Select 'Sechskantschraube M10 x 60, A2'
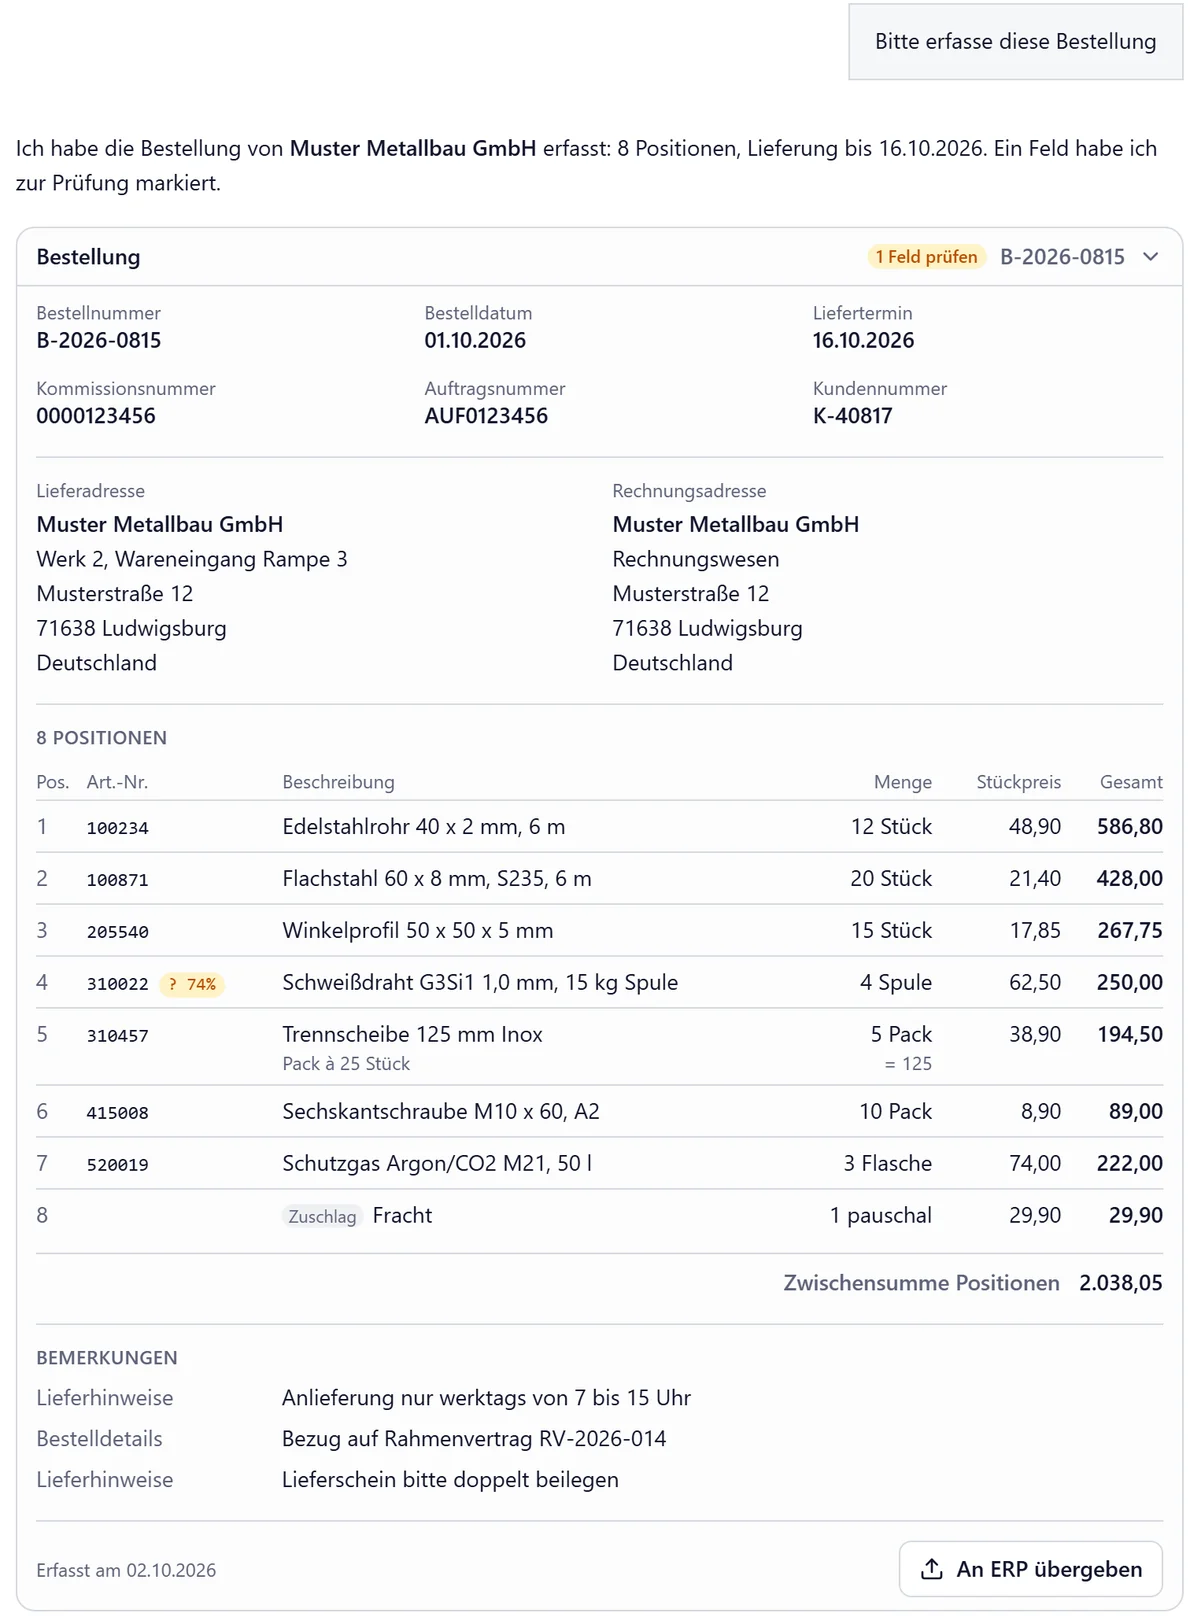Viewport: 1190px width, 1624px height. click(441, 1112)
